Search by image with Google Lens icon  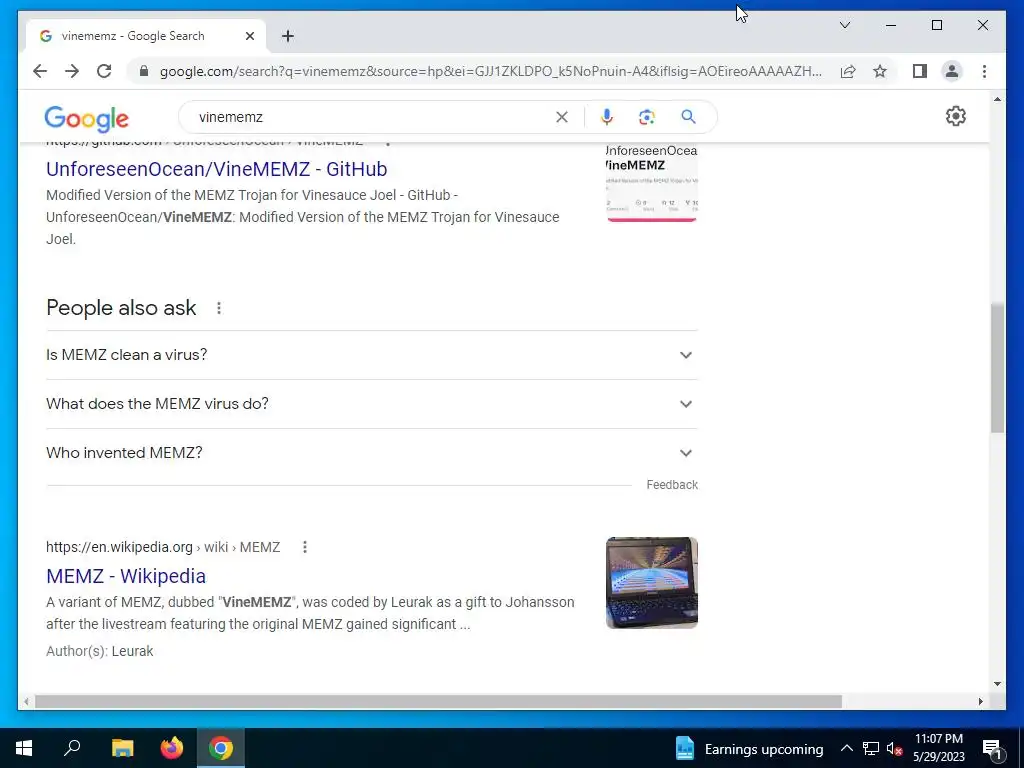647,117
